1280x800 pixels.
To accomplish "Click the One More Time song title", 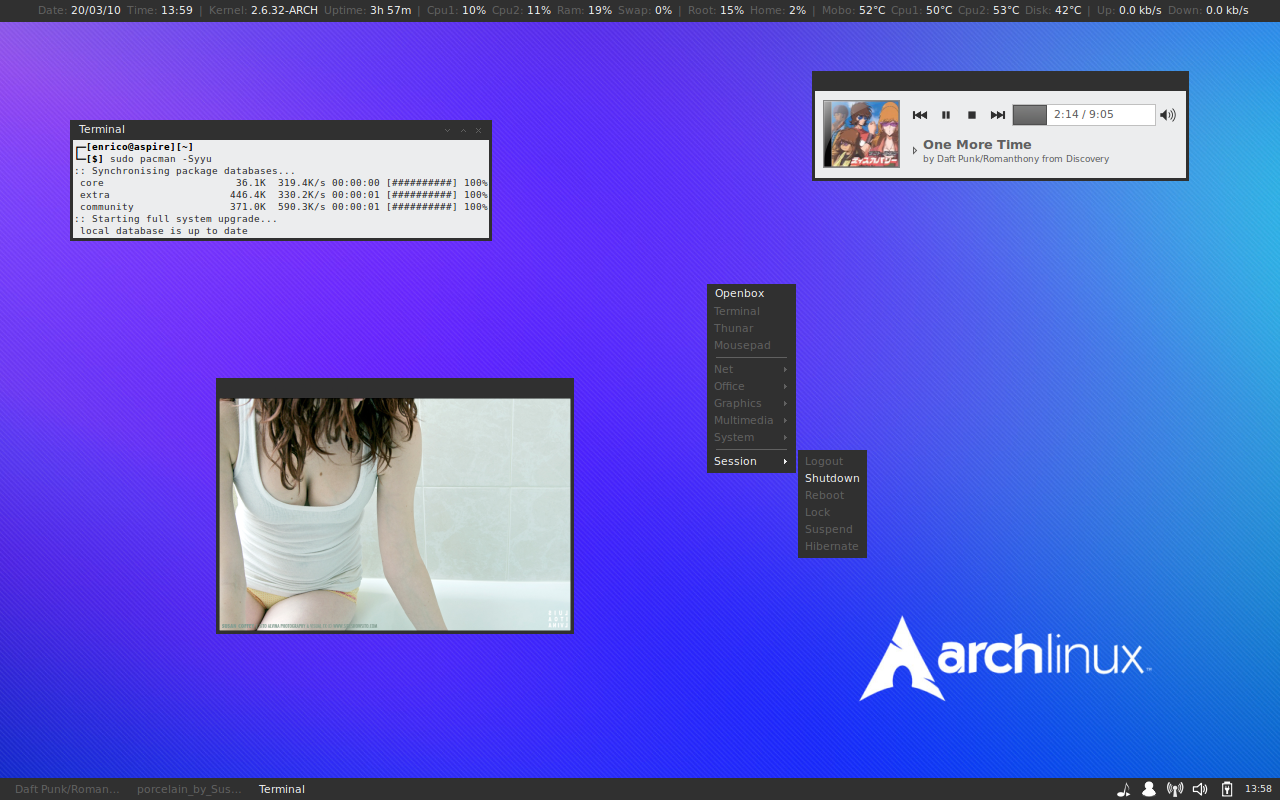I will [977, 145].
